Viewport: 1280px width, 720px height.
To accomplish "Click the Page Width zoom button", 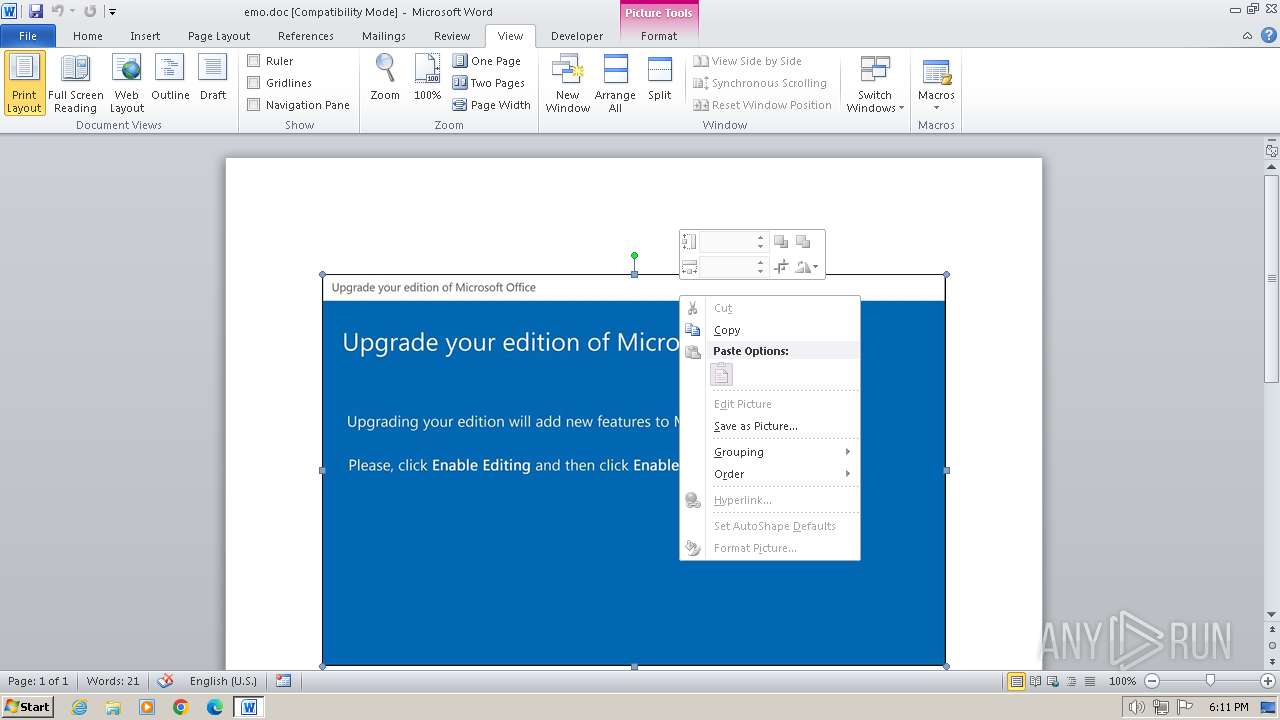I will pos(492,105).
